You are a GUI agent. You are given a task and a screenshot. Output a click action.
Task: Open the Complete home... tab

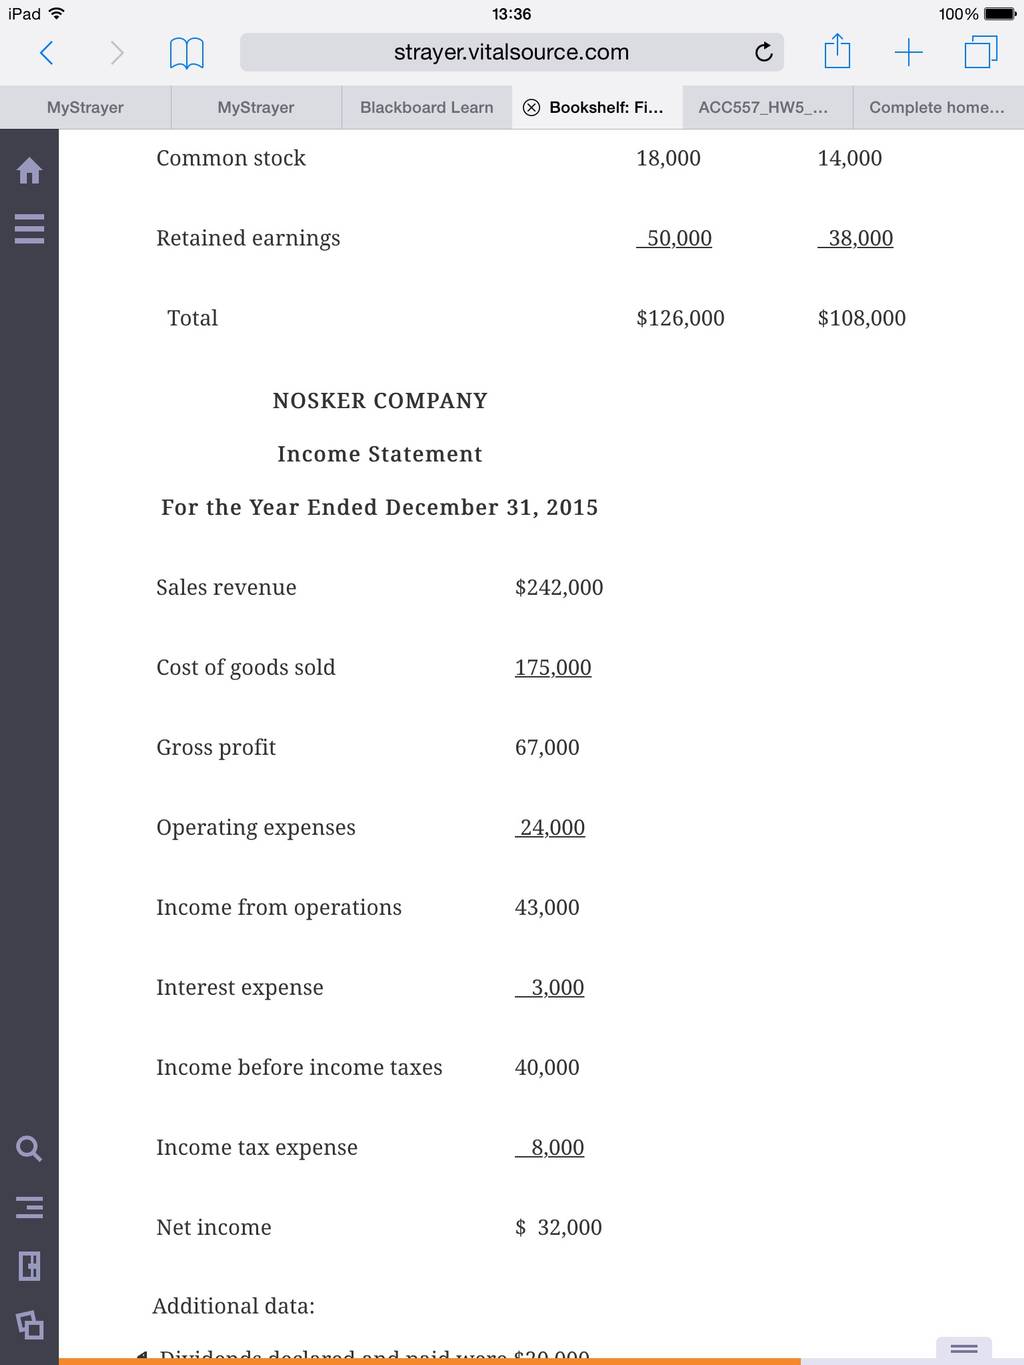(938, 107)
